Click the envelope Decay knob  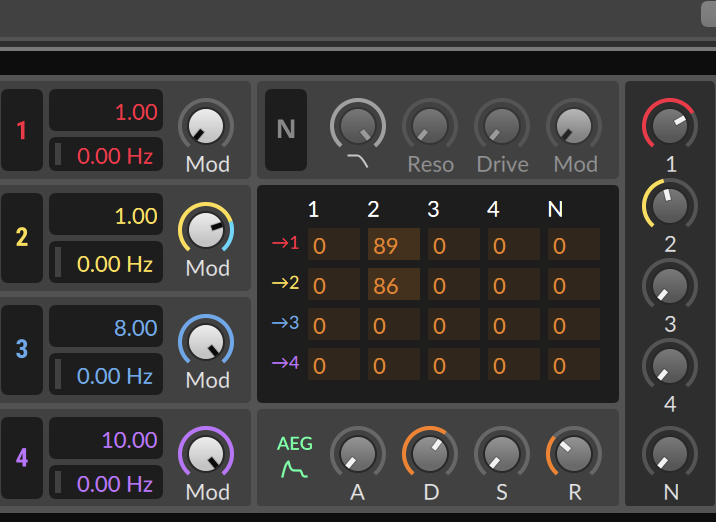tap(430, 453)
